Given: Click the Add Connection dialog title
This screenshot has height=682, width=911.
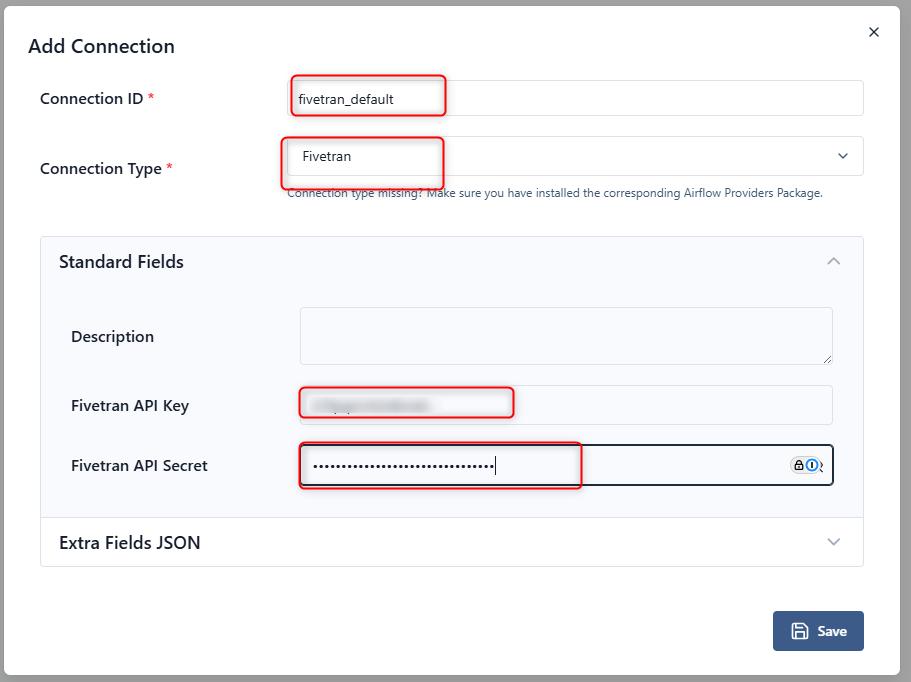Looking at the screenshot, I should coord(101,46).
